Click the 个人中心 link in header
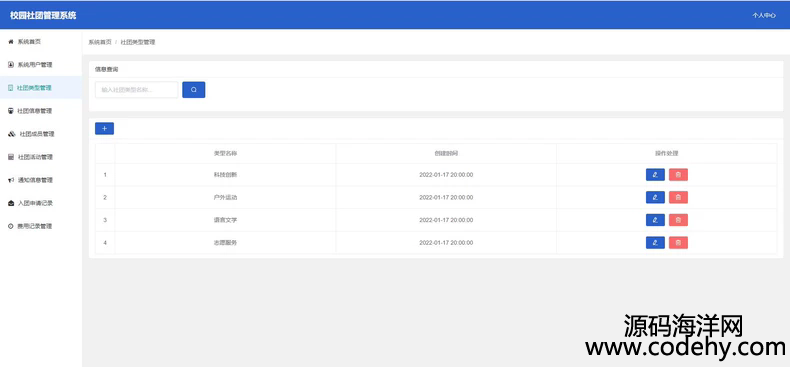This screenshot has width=790, height=367. pos(764,16)
